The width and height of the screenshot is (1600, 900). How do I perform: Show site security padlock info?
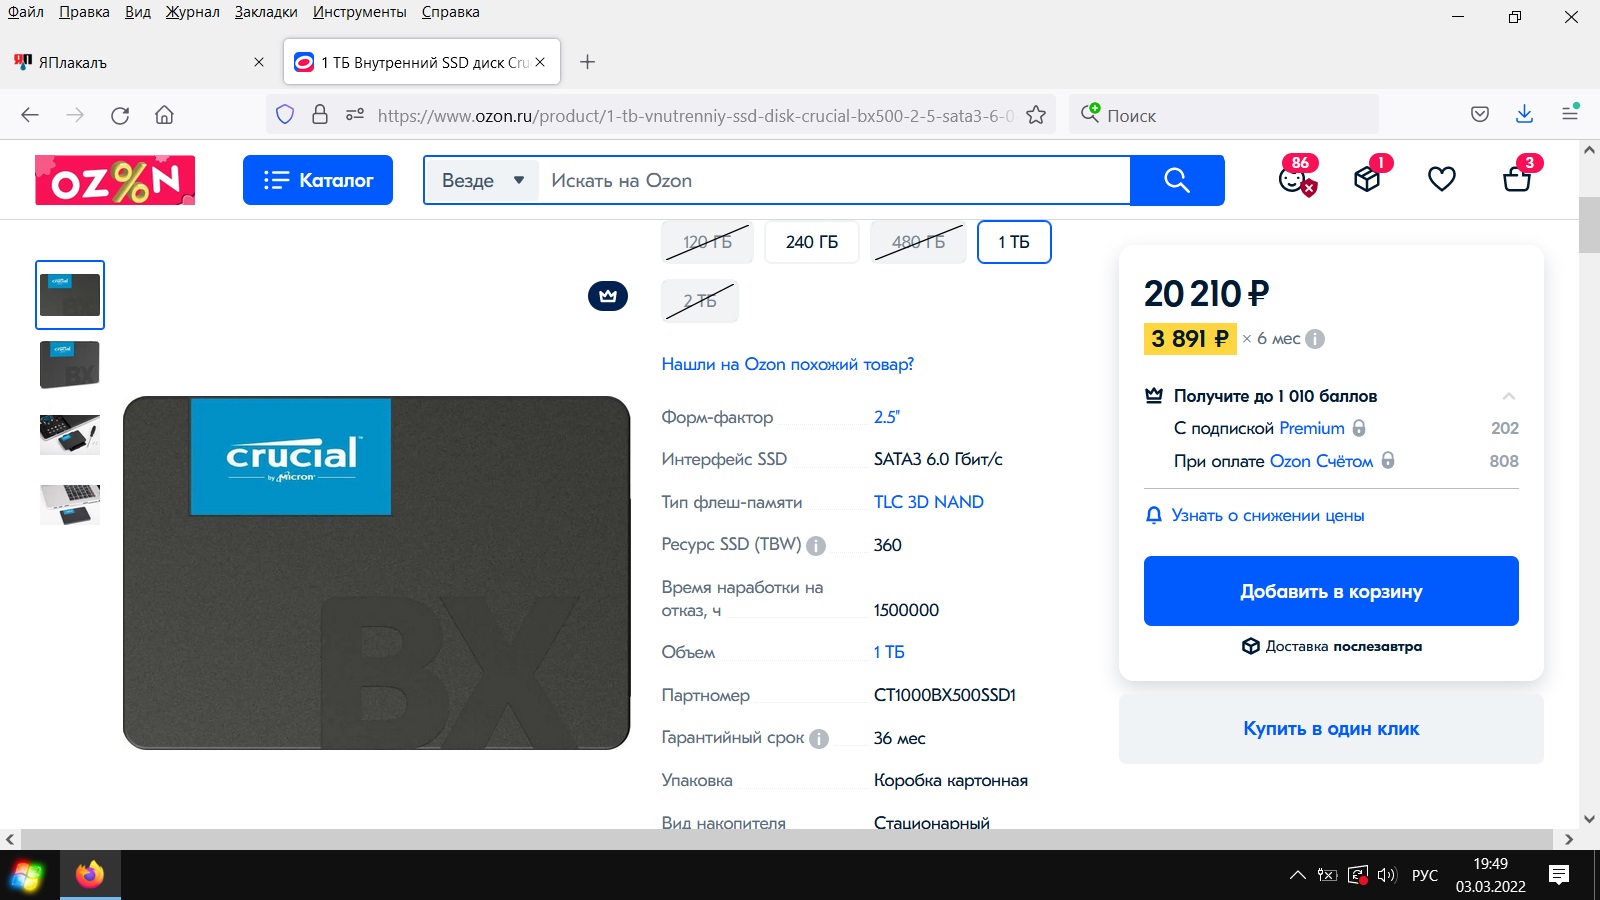click(320, 115)
